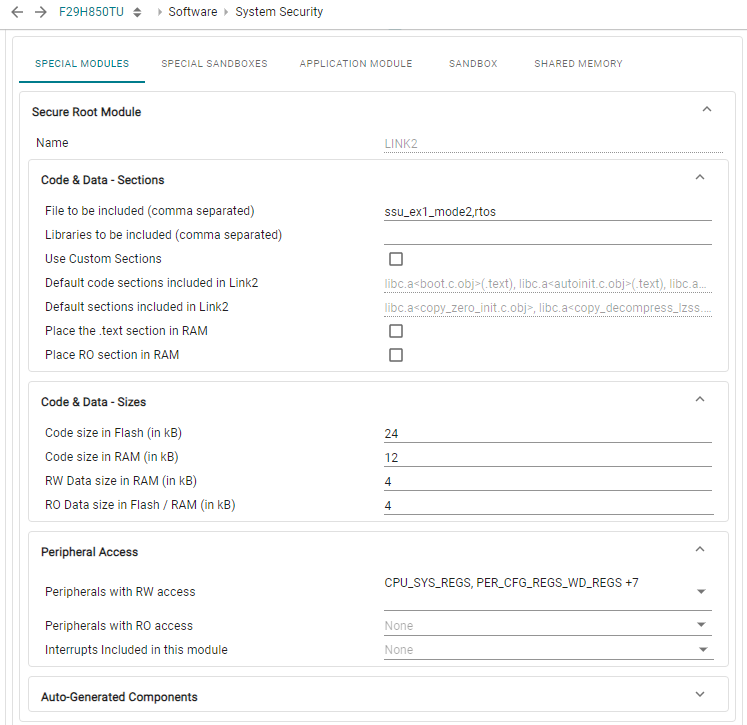Enable the Use Custom Sections checkbox
Screen dimensions: 747x725
[x=396, y=259]
